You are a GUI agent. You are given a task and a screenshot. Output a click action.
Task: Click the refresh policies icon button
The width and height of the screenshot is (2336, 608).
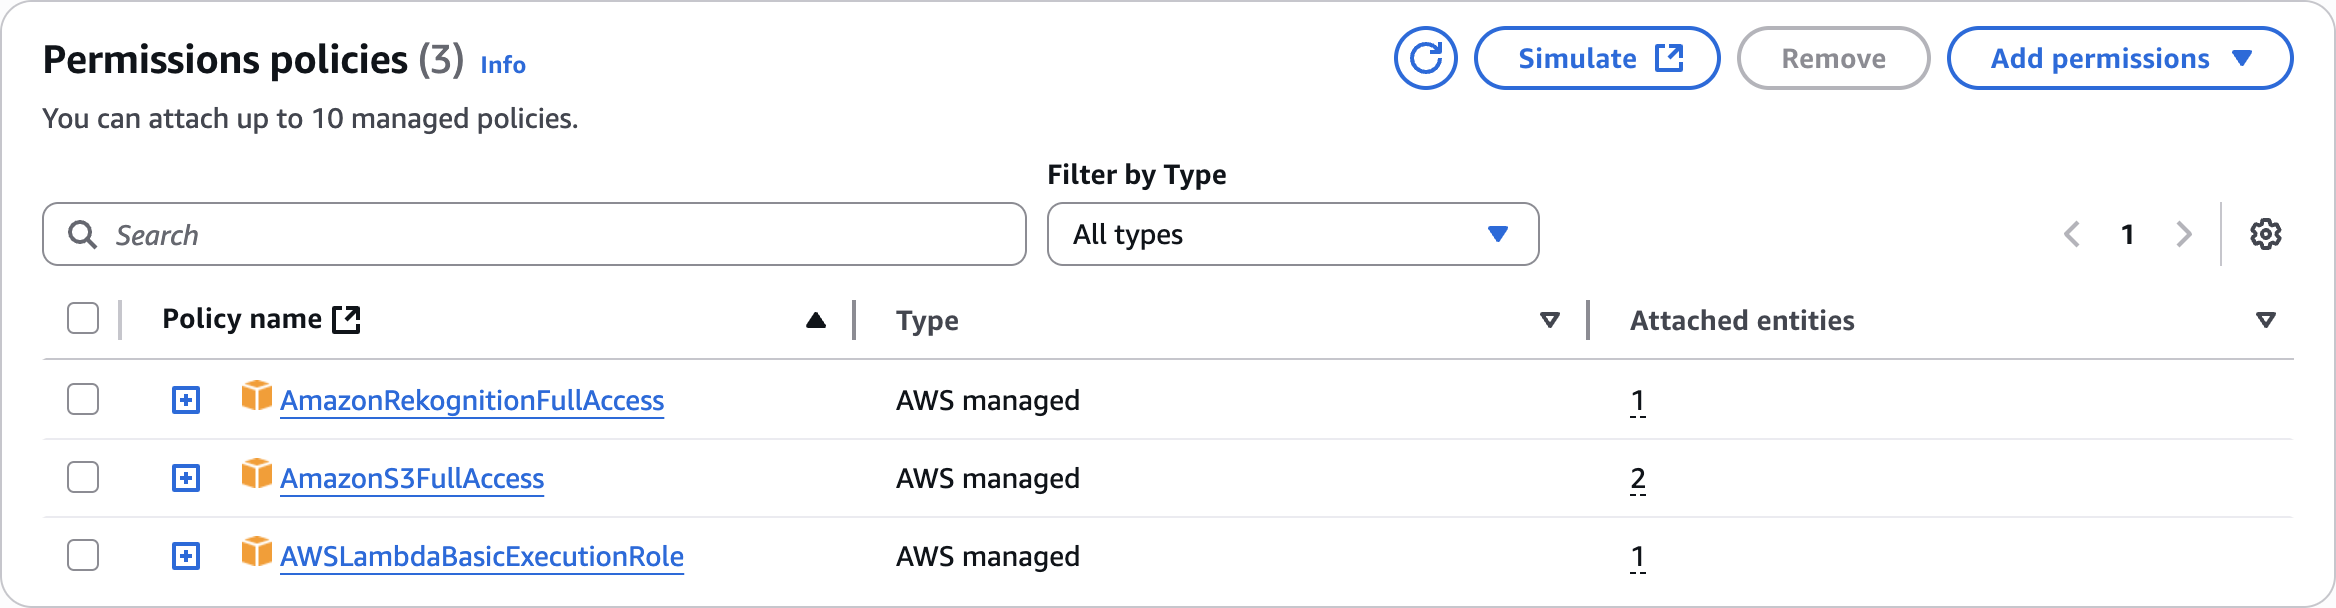point(1425,58)
